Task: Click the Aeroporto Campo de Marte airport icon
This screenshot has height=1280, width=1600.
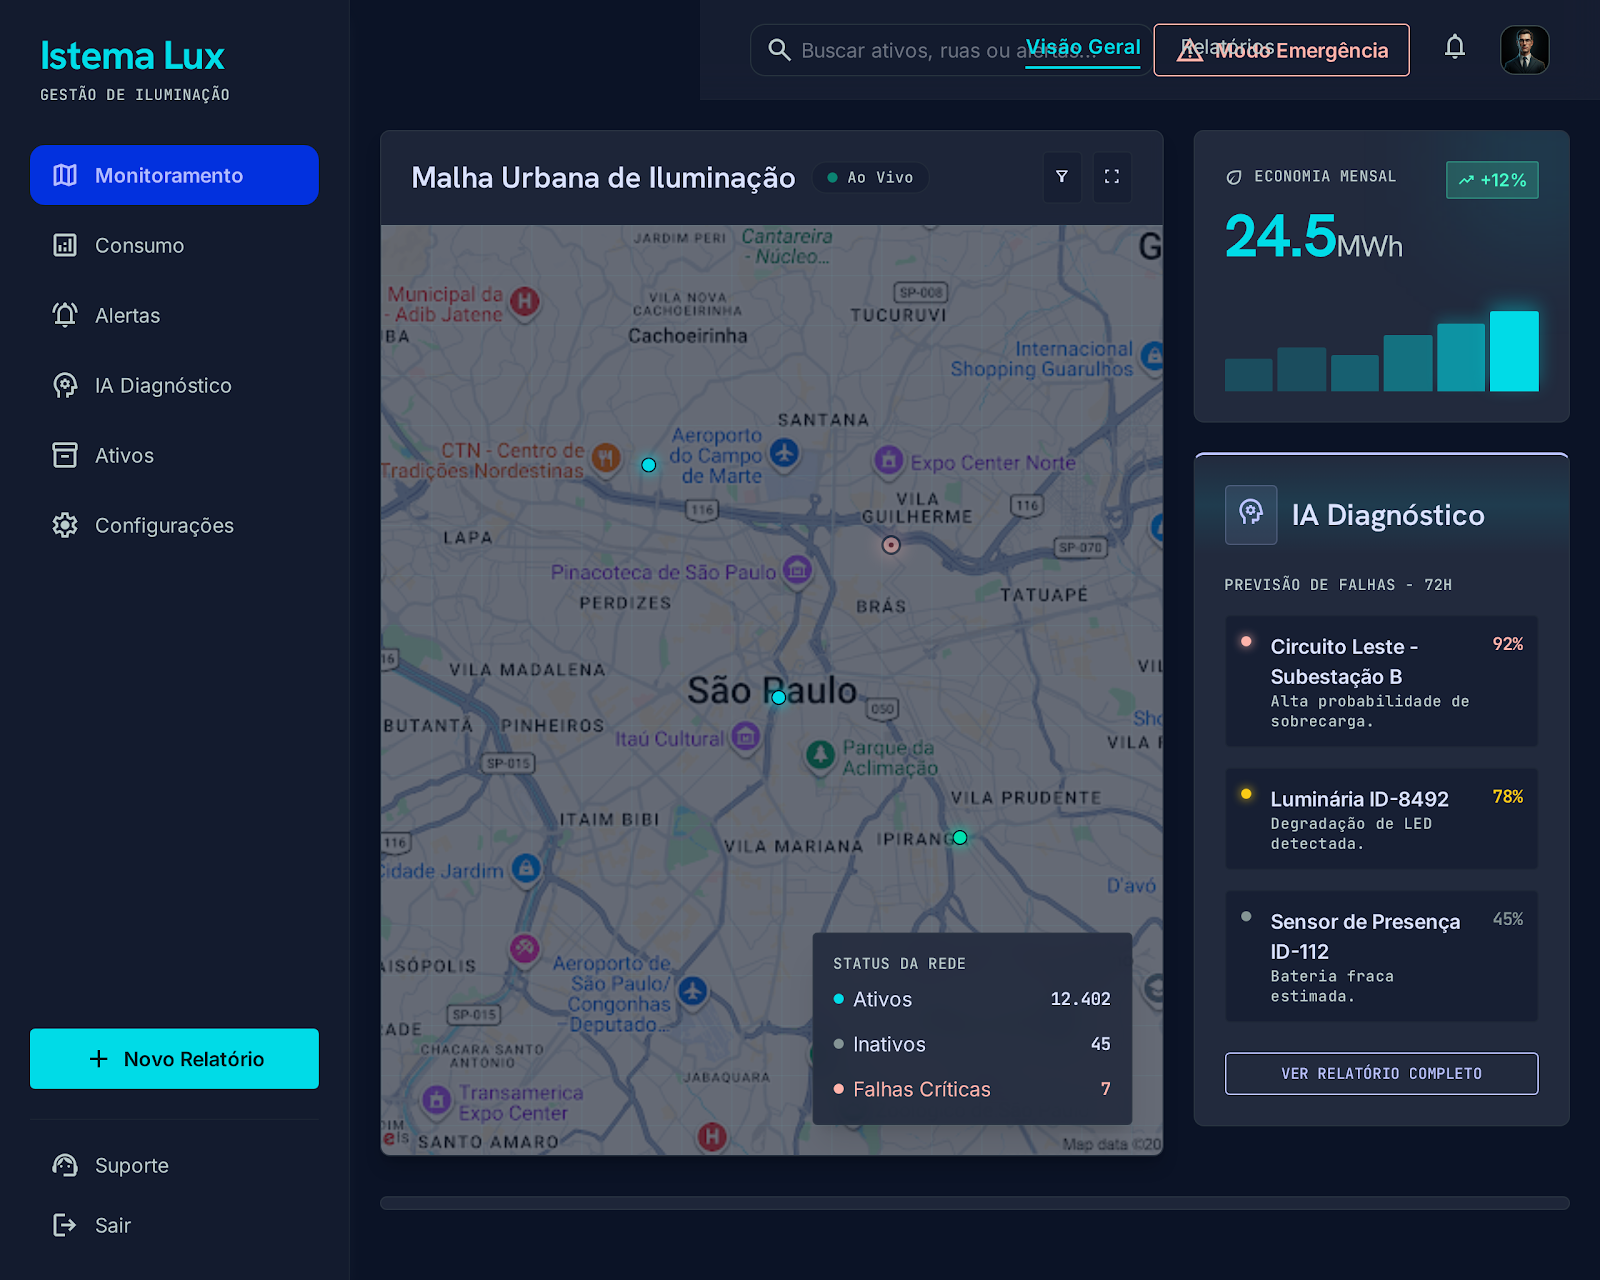Action: point(784,453)
